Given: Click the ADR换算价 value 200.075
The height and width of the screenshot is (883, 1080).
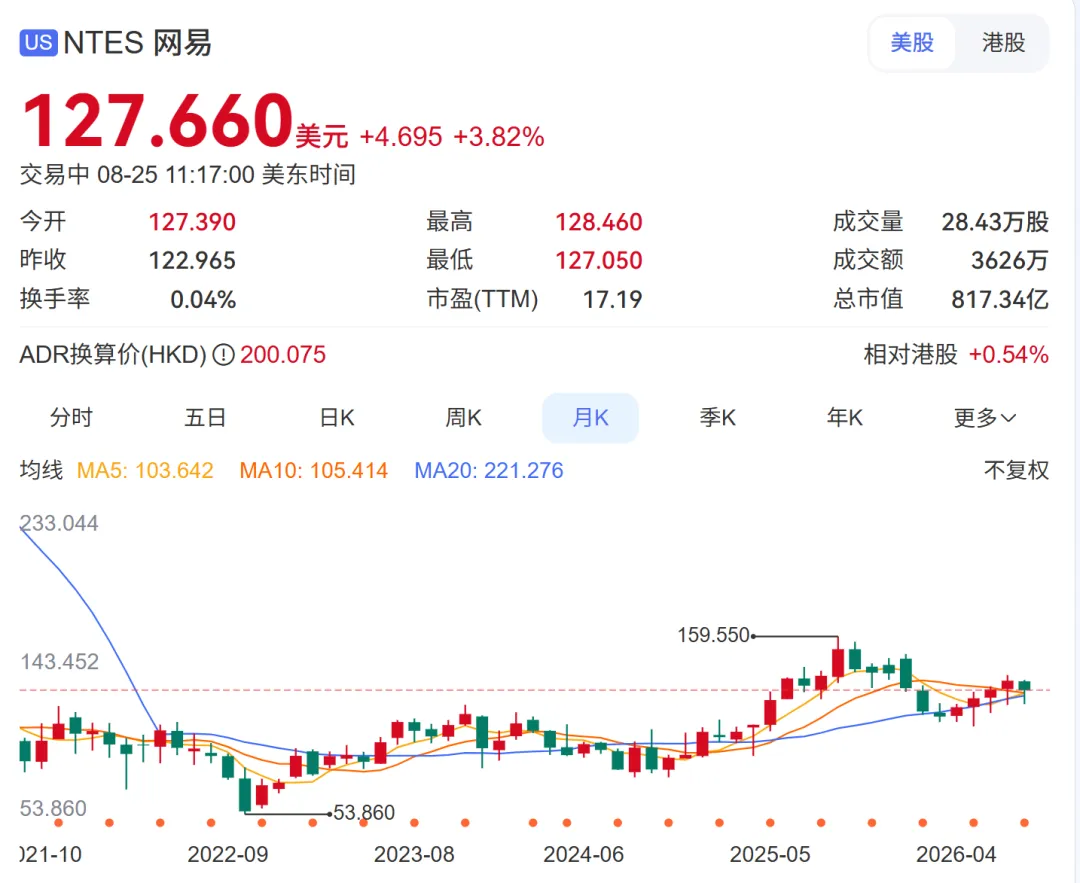Looking at the screenshot, I should (282, 355).
